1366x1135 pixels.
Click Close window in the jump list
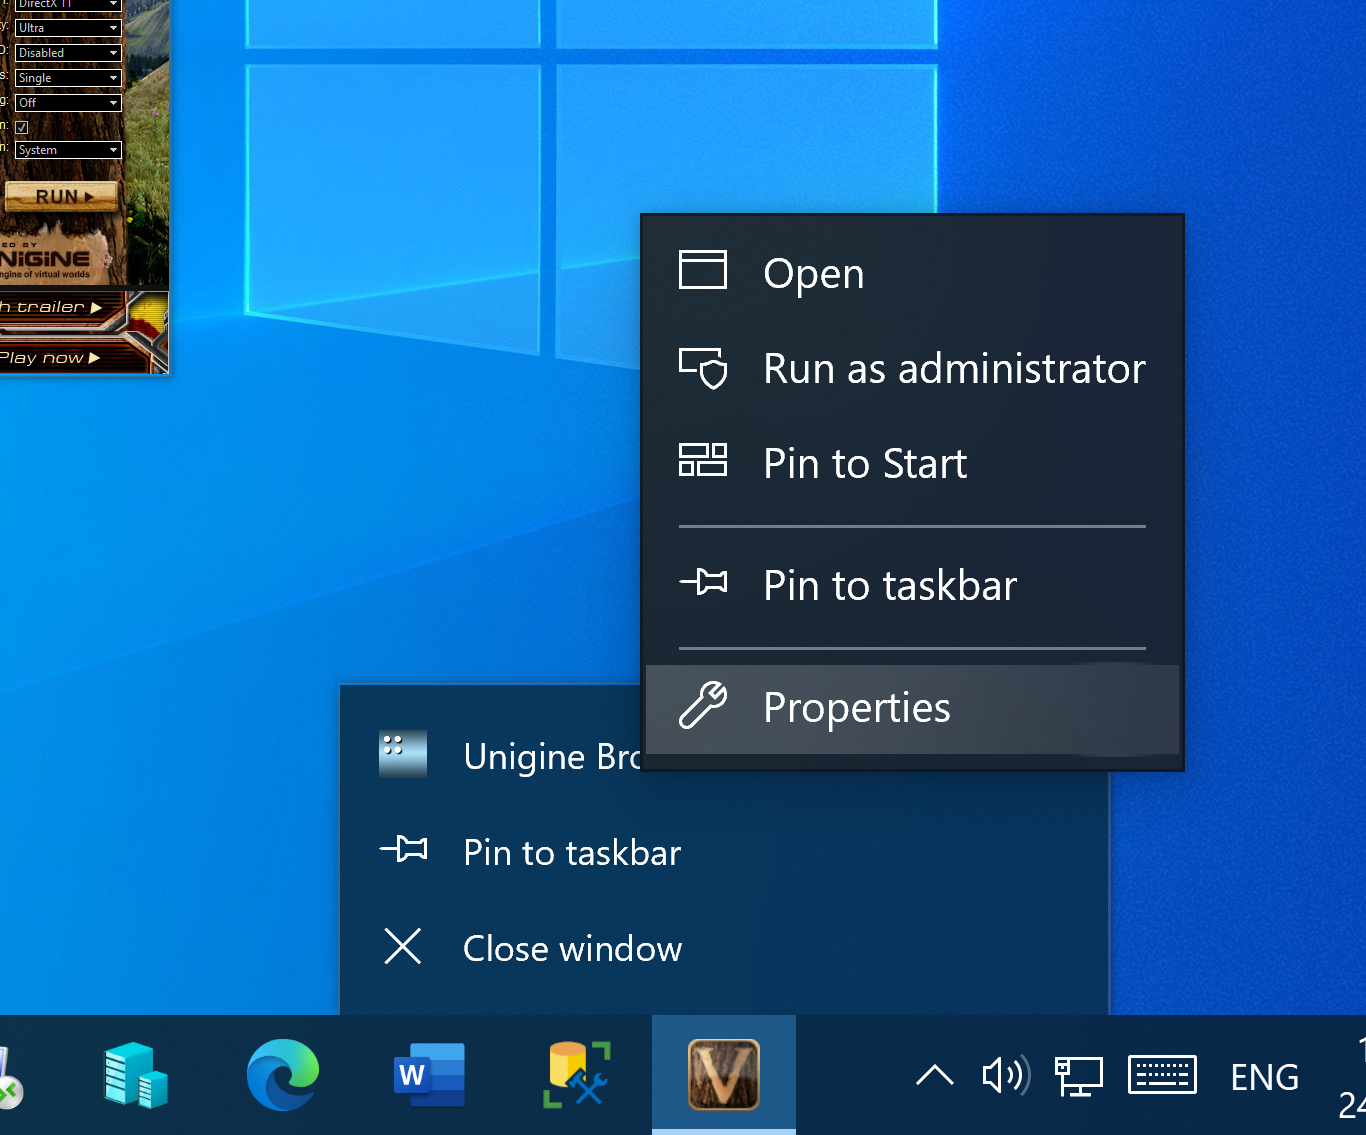[x=572, y=948]
